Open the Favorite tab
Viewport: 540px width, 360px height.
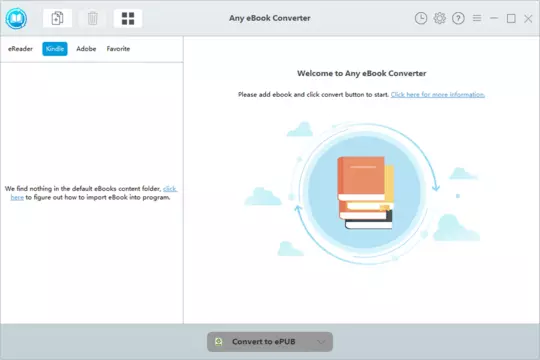point(118,49)
